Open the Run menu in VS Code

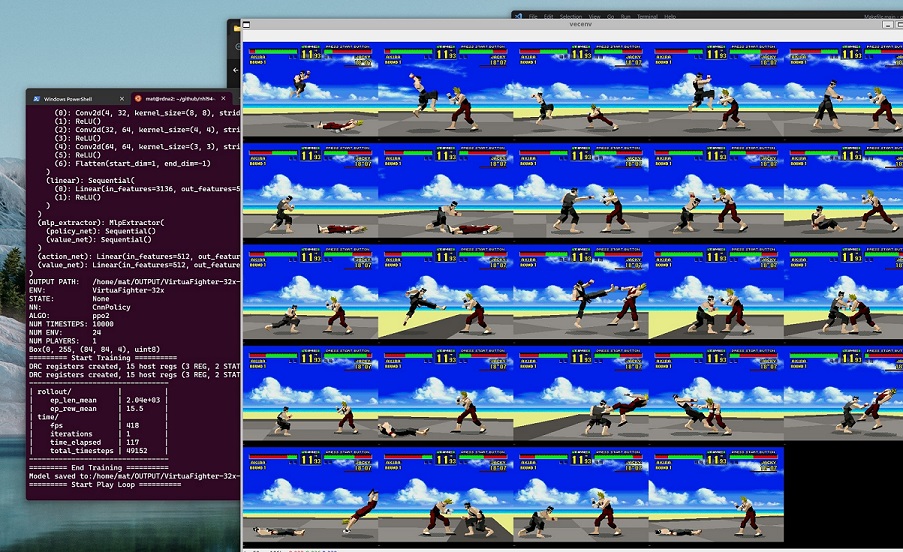point(625,17)
